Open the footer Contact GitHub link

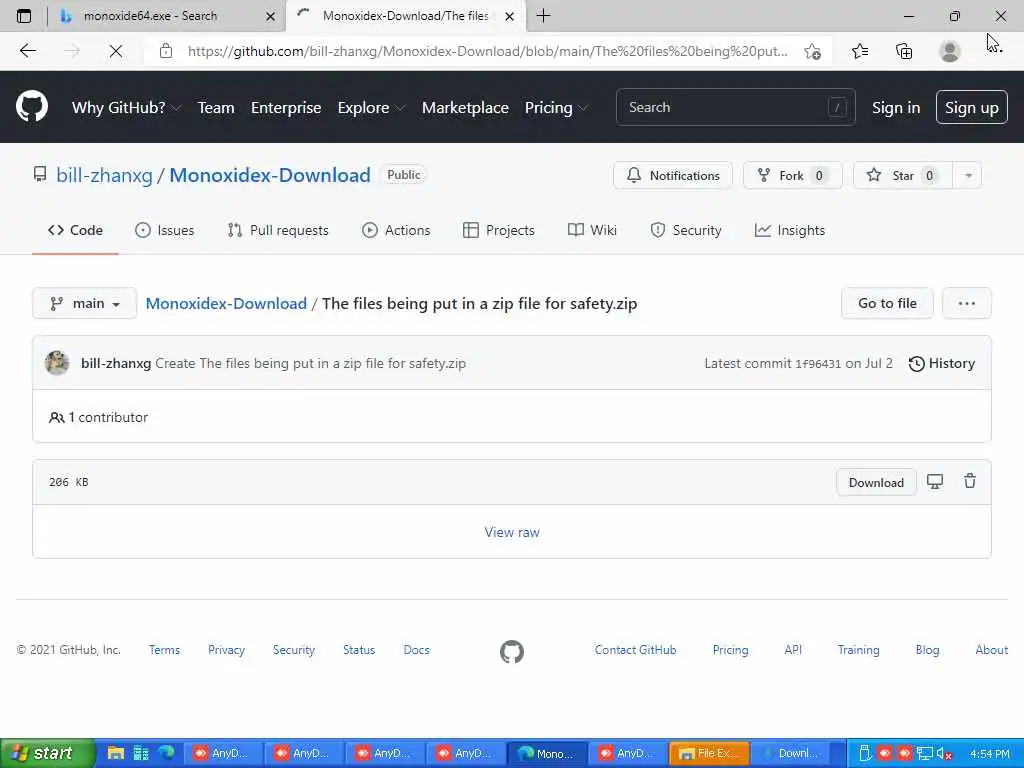tap(635, 650)
